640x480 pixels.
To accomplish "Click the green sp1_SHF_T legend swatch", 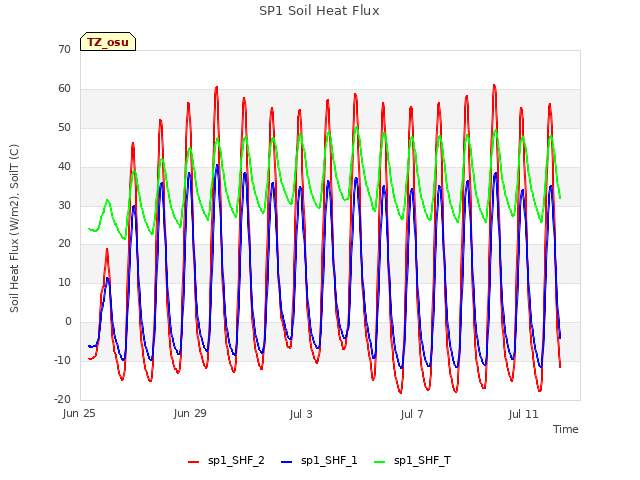I will 380,462.
